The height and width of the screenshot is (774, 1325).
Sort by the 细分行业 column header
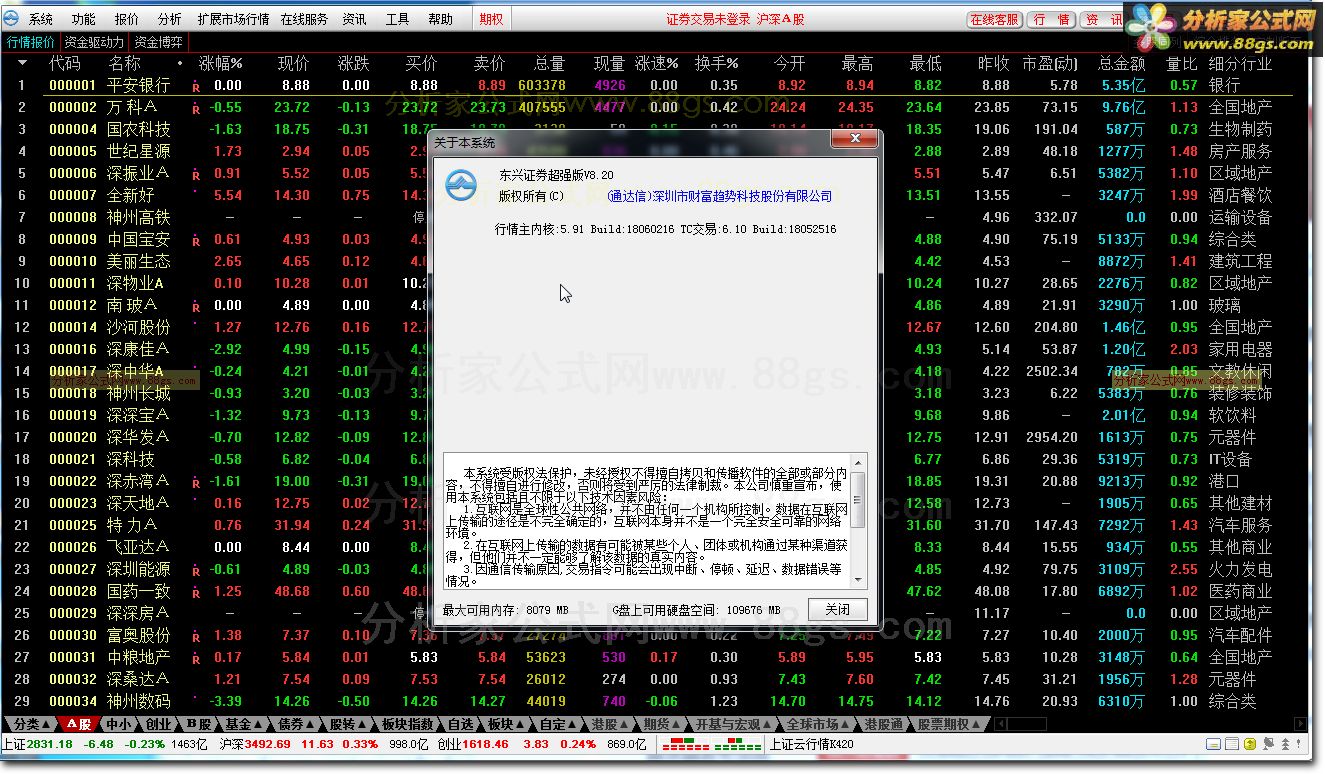[x=1240, y=63]
